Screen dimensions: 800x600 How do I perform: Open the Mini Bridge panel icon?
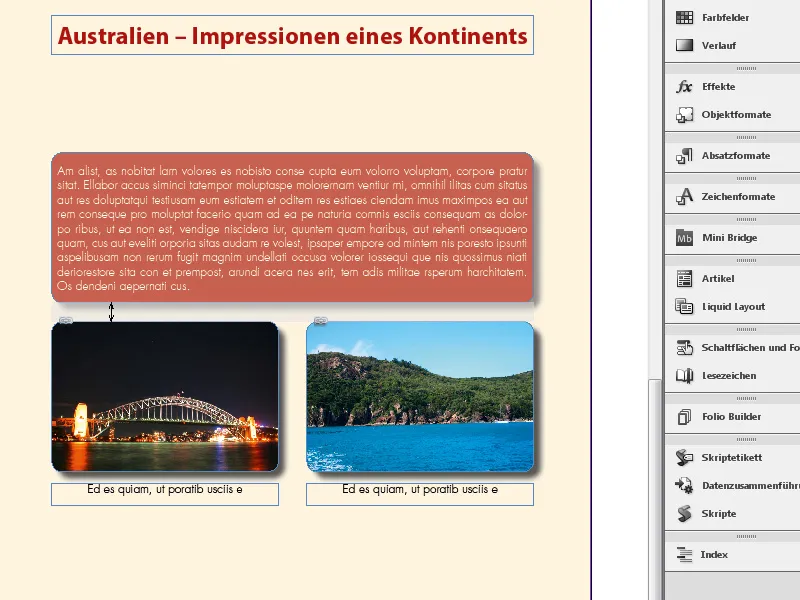pos(684,238)
